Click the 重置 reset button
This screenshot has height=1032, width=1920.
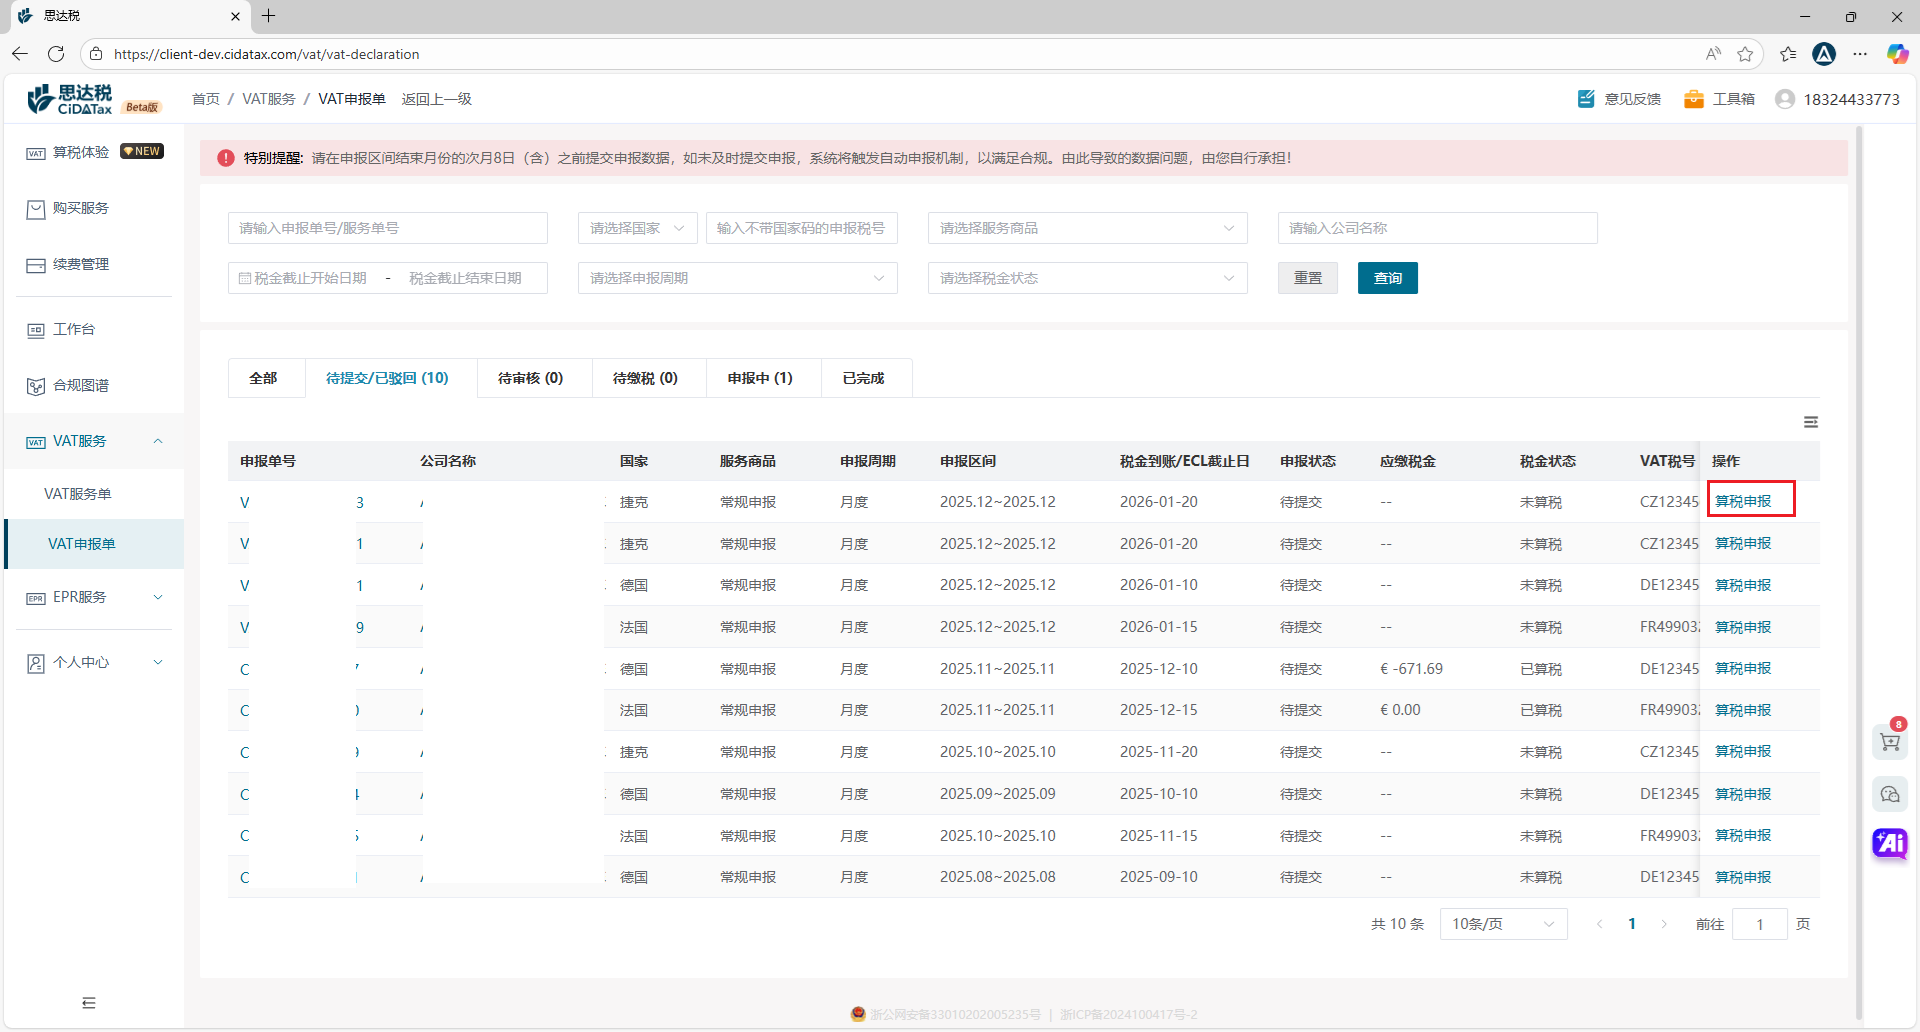tap(1307, 278)
